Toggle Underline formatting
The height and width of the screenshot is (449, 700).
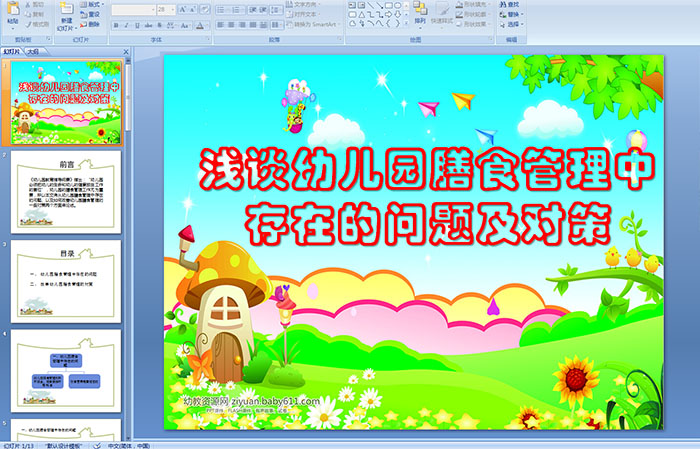pyautogui.click(x=137, y=25)
